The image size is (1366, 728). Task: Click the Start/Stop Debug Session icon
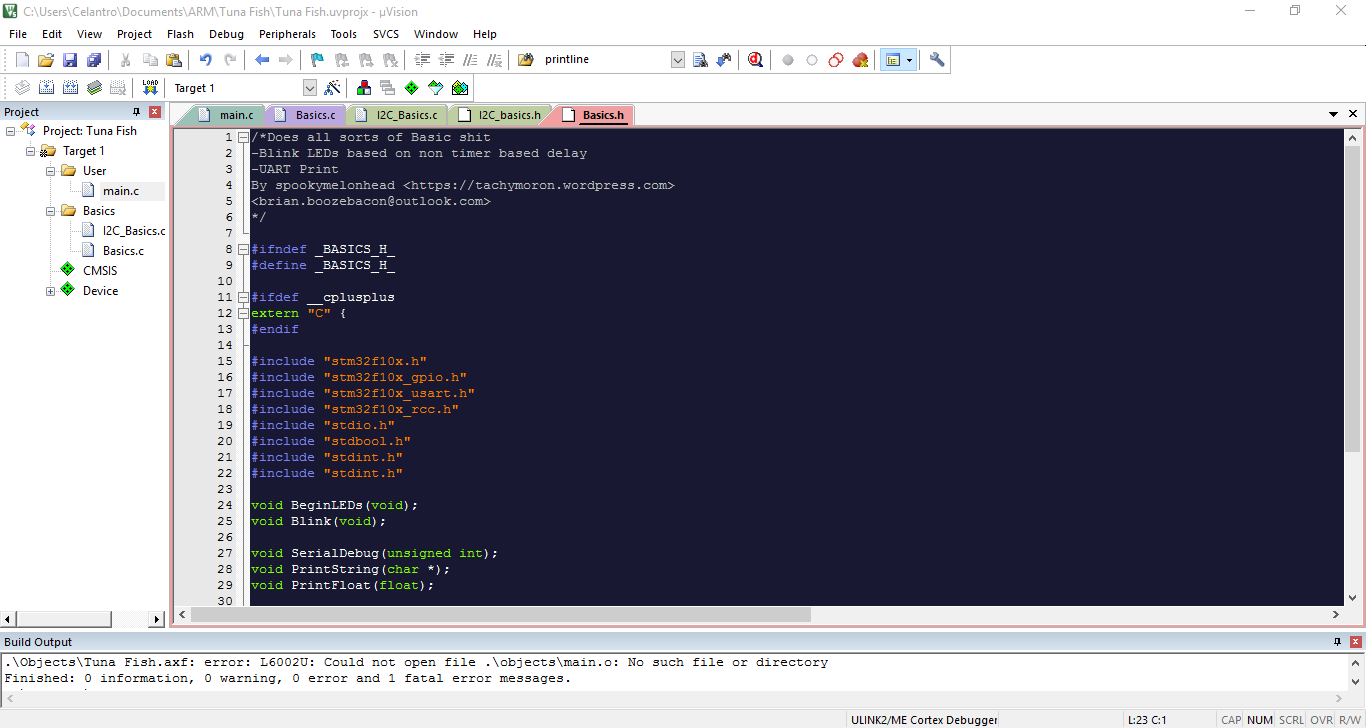pos(755,60)
